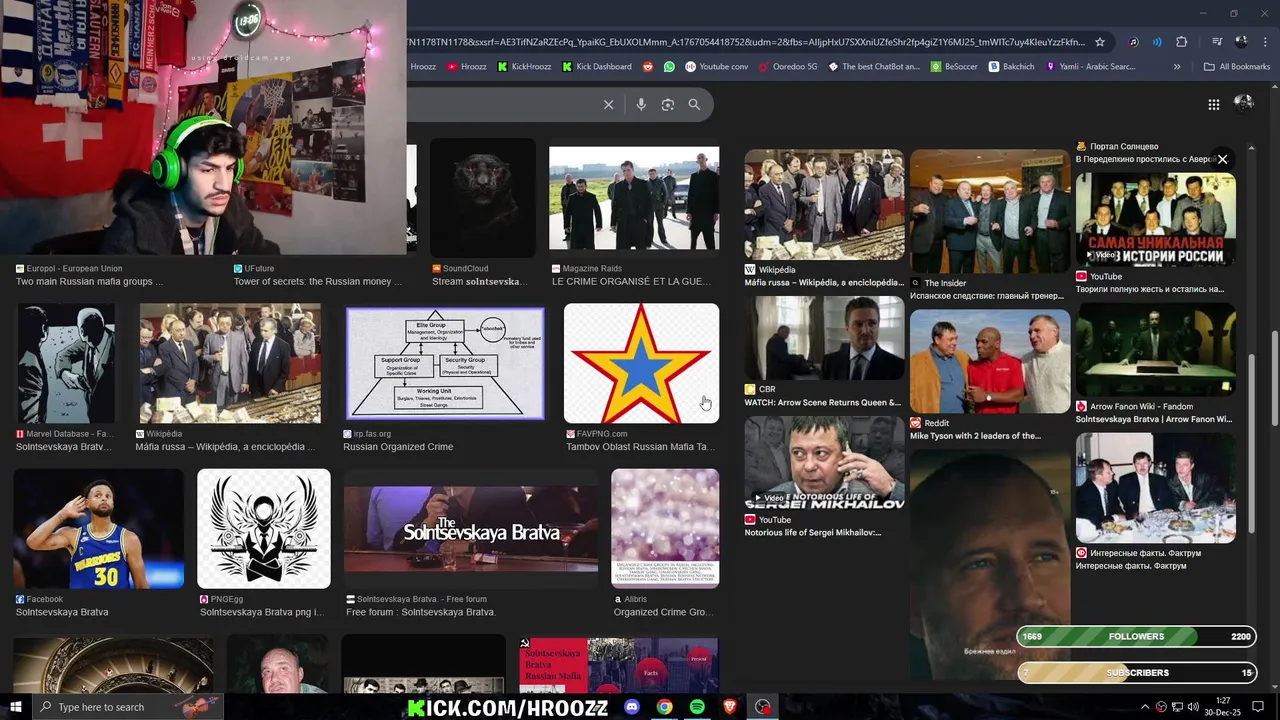Open the Mike Tyson Reddit image

tap(990, 361)
